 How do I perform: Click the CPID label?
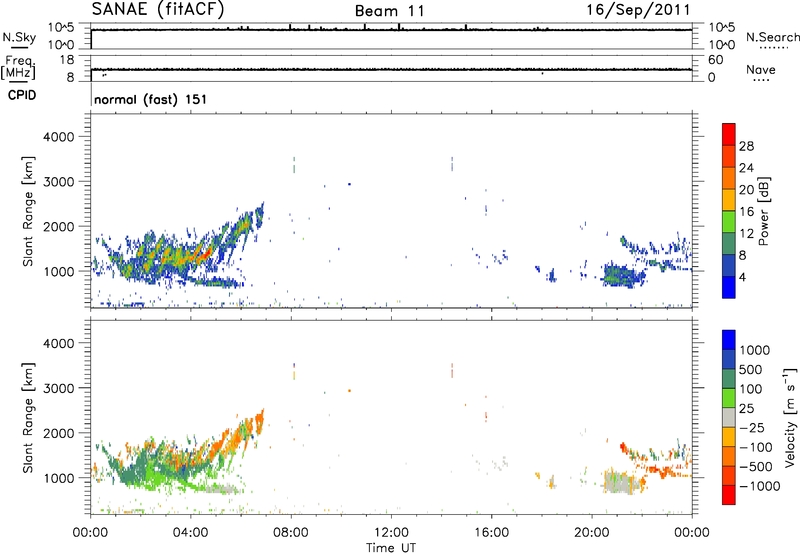(x=22, y=95)
